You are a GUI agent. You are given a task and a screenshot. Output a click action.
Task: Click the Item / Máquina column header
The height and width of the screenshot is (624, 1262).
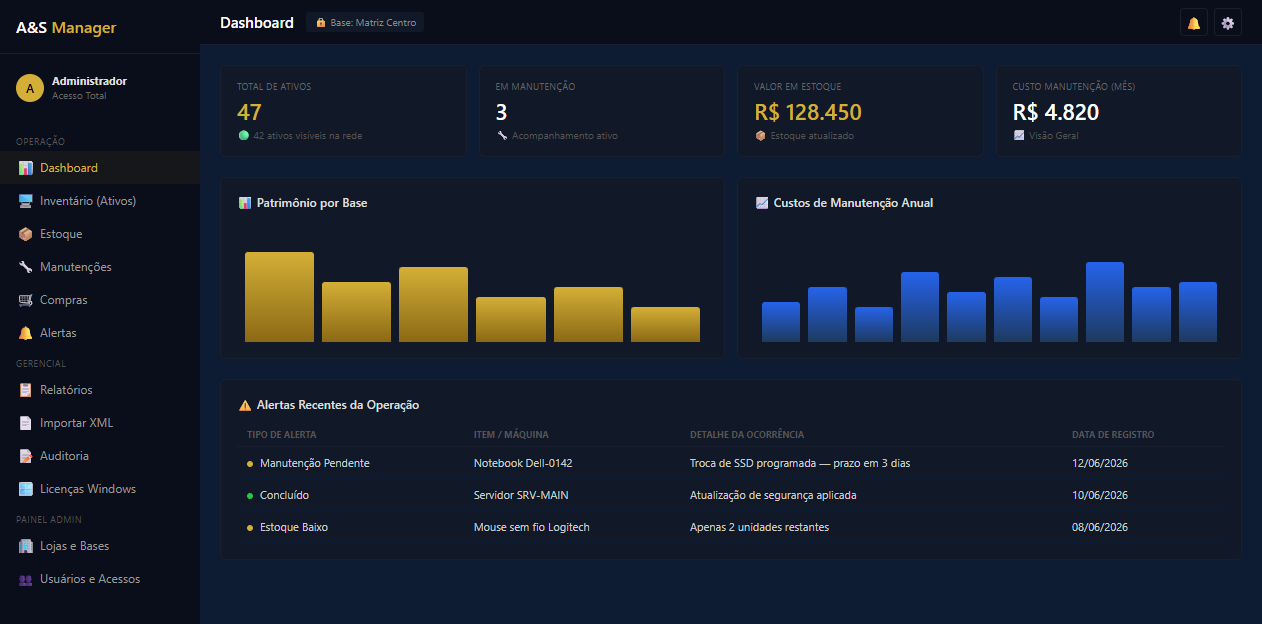point(511,435)
